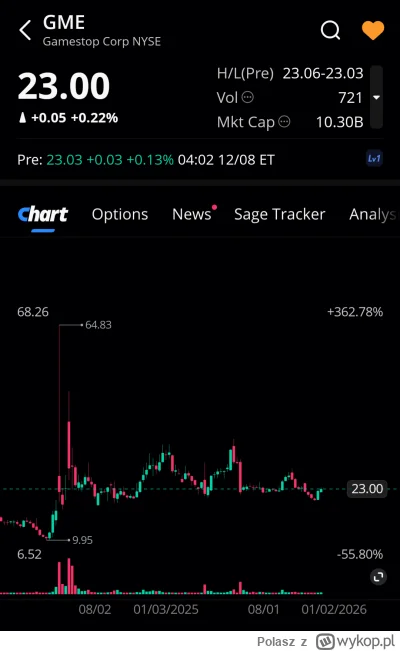Screen dimensions: 400x651
Task: Tap the 23.00 current price label on chart
Action: [x=367, y=489]
